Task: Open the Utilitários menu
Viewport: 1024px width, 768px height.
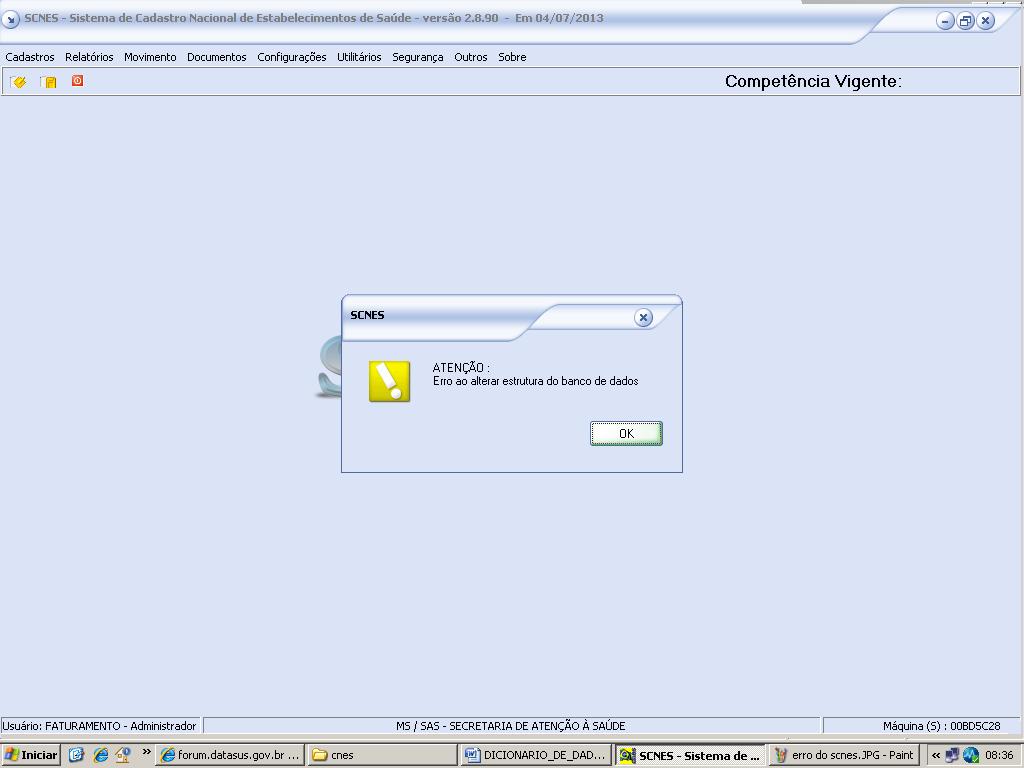Action: coord(359,57)
